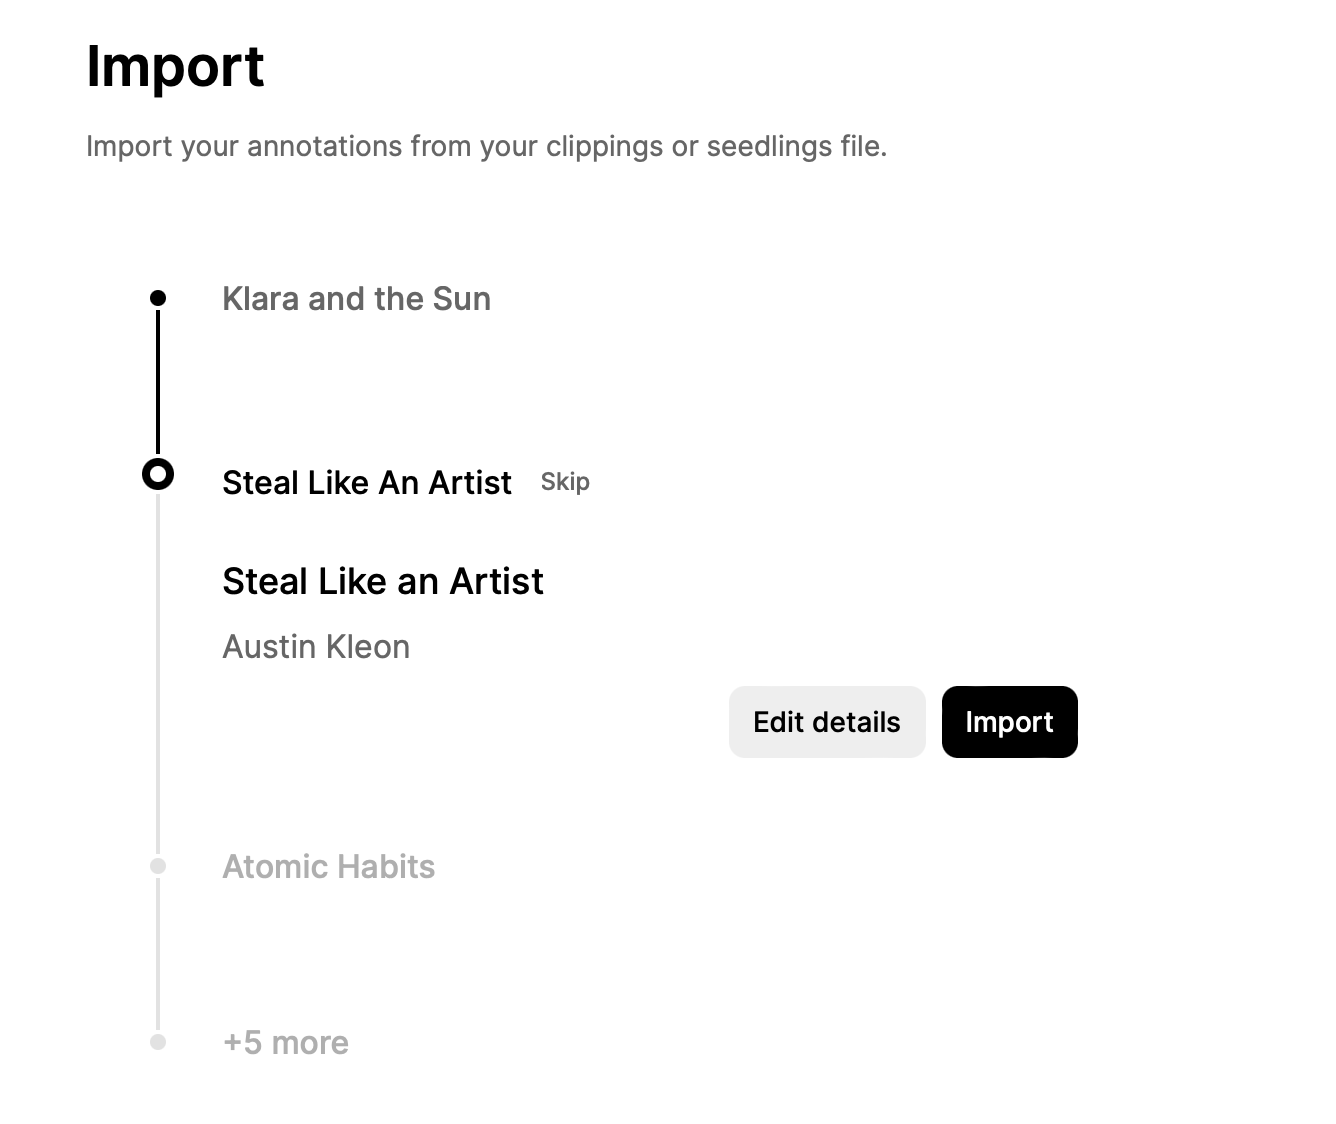Select the active ring marker next to Steal Like An Artist
The width and height of the screenshot is (1336, 1124).
pos(158,474)
